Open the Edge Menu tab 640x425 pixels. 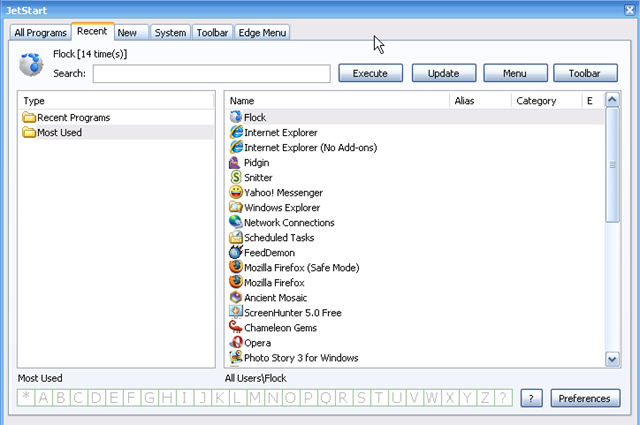point(262,33)
